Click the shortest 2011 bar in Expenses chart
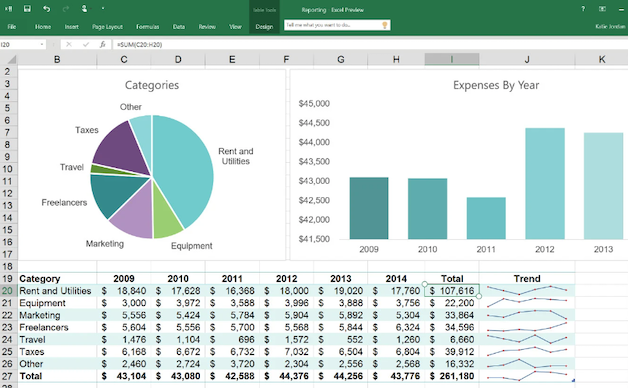628x388 pixels. 486,218
